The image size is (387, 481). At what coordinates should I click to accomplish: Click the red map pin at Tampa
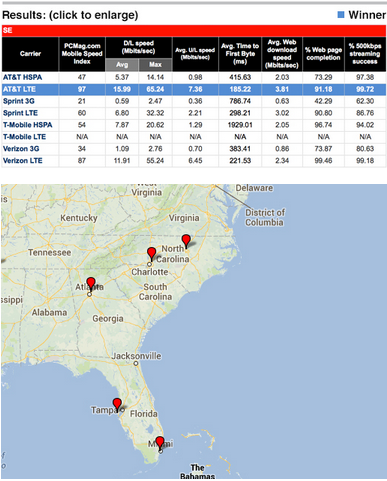117,404
